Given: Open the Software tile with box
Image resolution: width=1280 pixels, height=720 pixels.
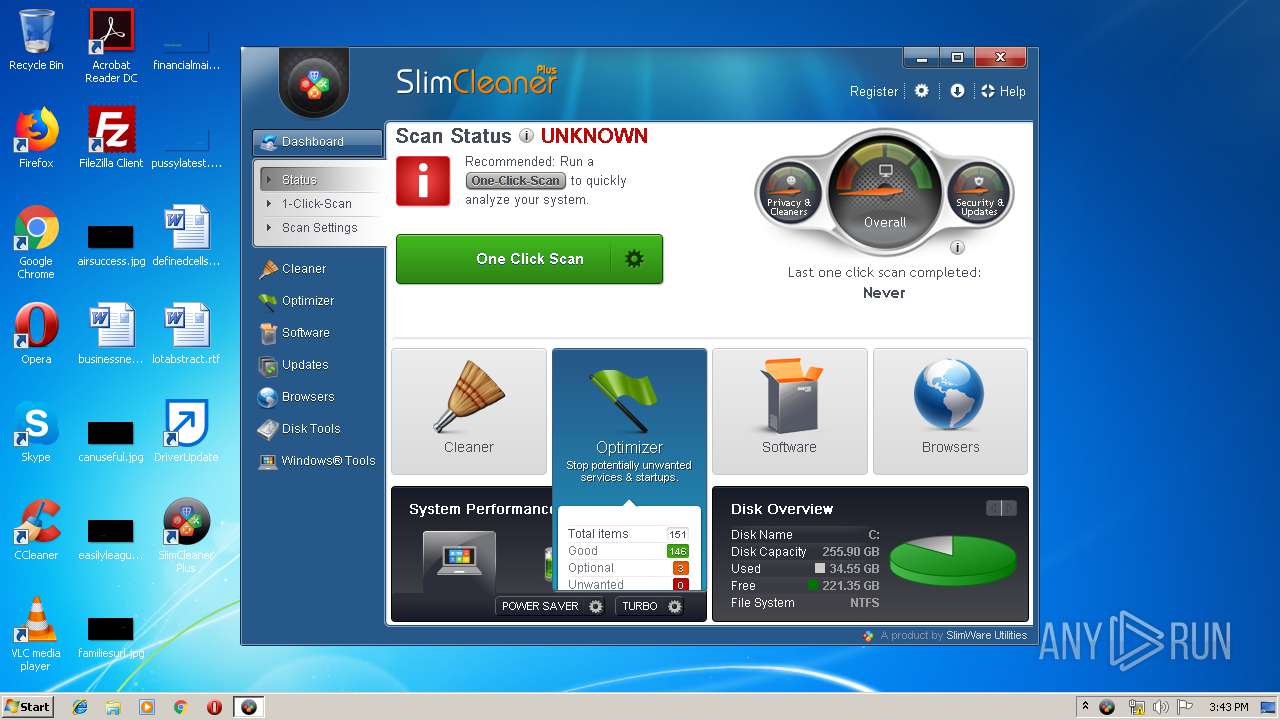Looking at the screenshot, I should pyautogui.click(x=789, y=411).
